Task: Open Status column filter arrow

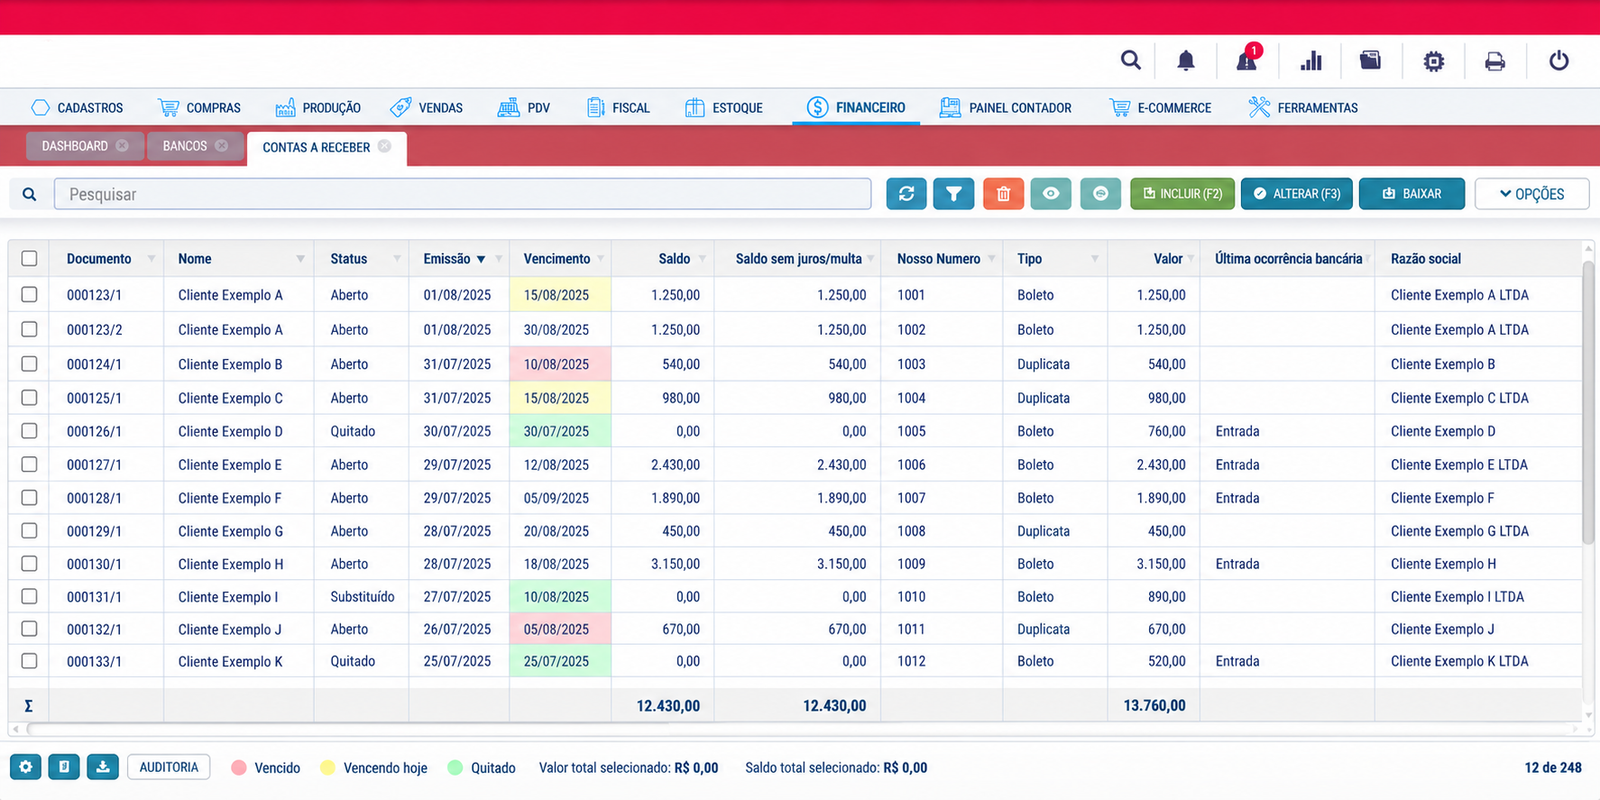Action: (397, 258)
